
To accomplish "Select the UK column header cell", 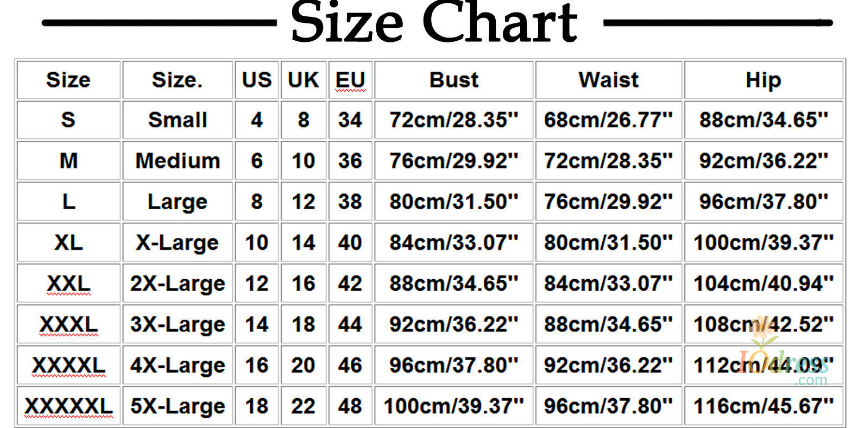I will click(x=303, y=80).
